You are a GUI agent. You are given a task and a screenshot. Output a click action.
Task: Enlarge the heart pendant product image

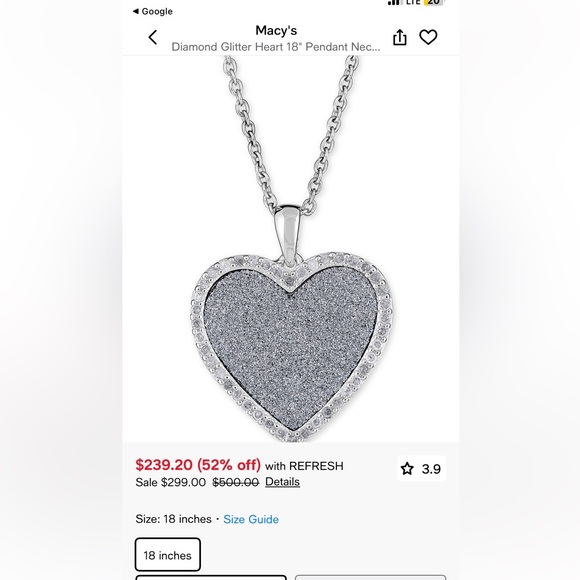pyautogui.click(x=291, y=249)
